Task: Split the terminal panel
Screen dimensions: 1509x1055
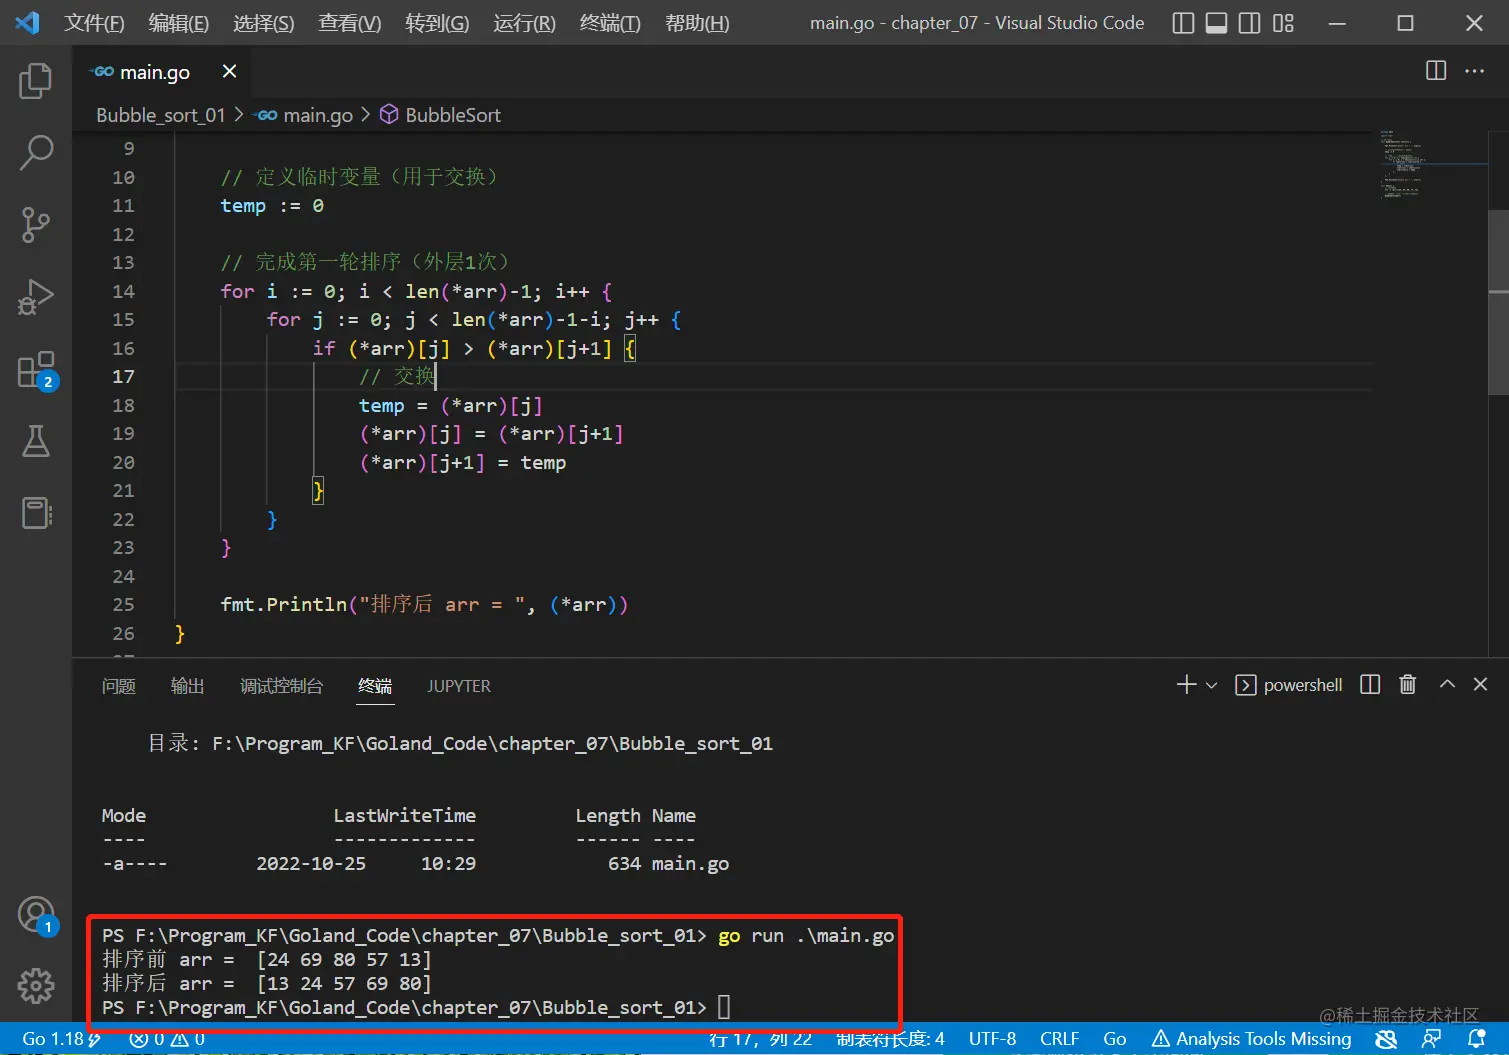Action: tap(1370, 685)
